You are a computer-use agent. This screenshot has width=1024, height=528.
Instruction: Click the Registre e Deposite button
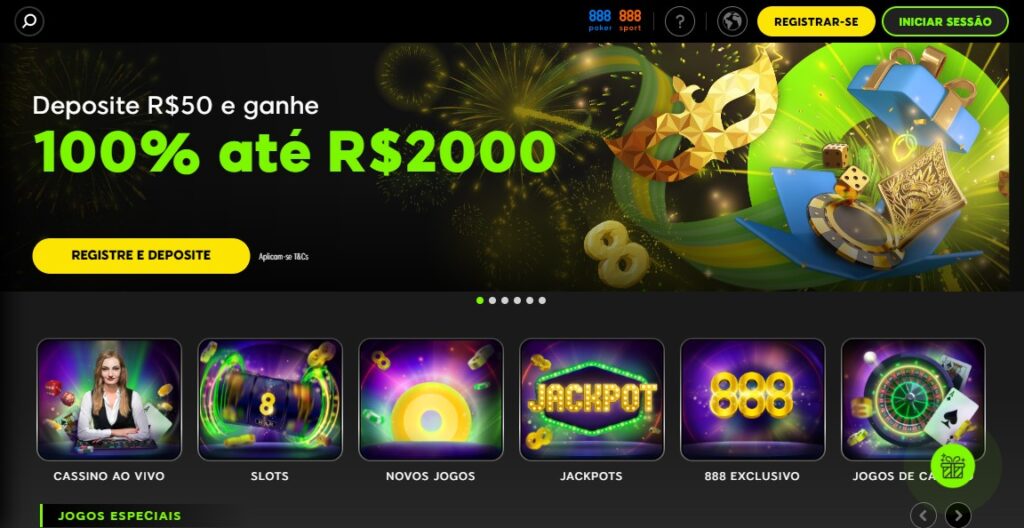(x=141, y=256)
